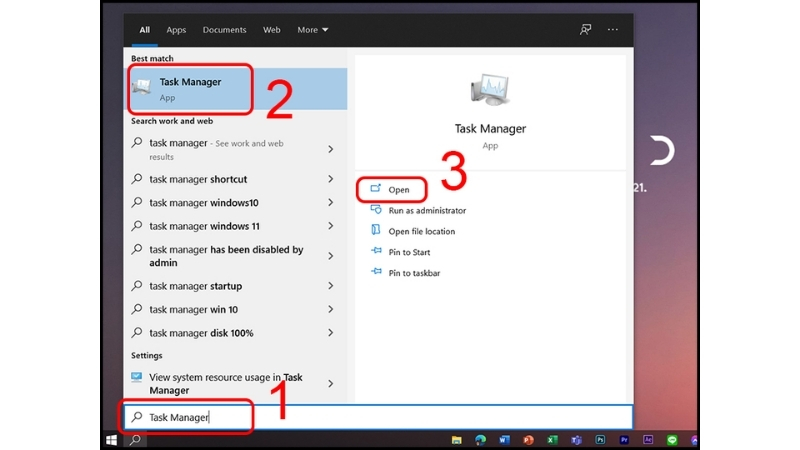Viewport: 800px width, 450px height.
Task: Select the All search tab
Action: 144,30
